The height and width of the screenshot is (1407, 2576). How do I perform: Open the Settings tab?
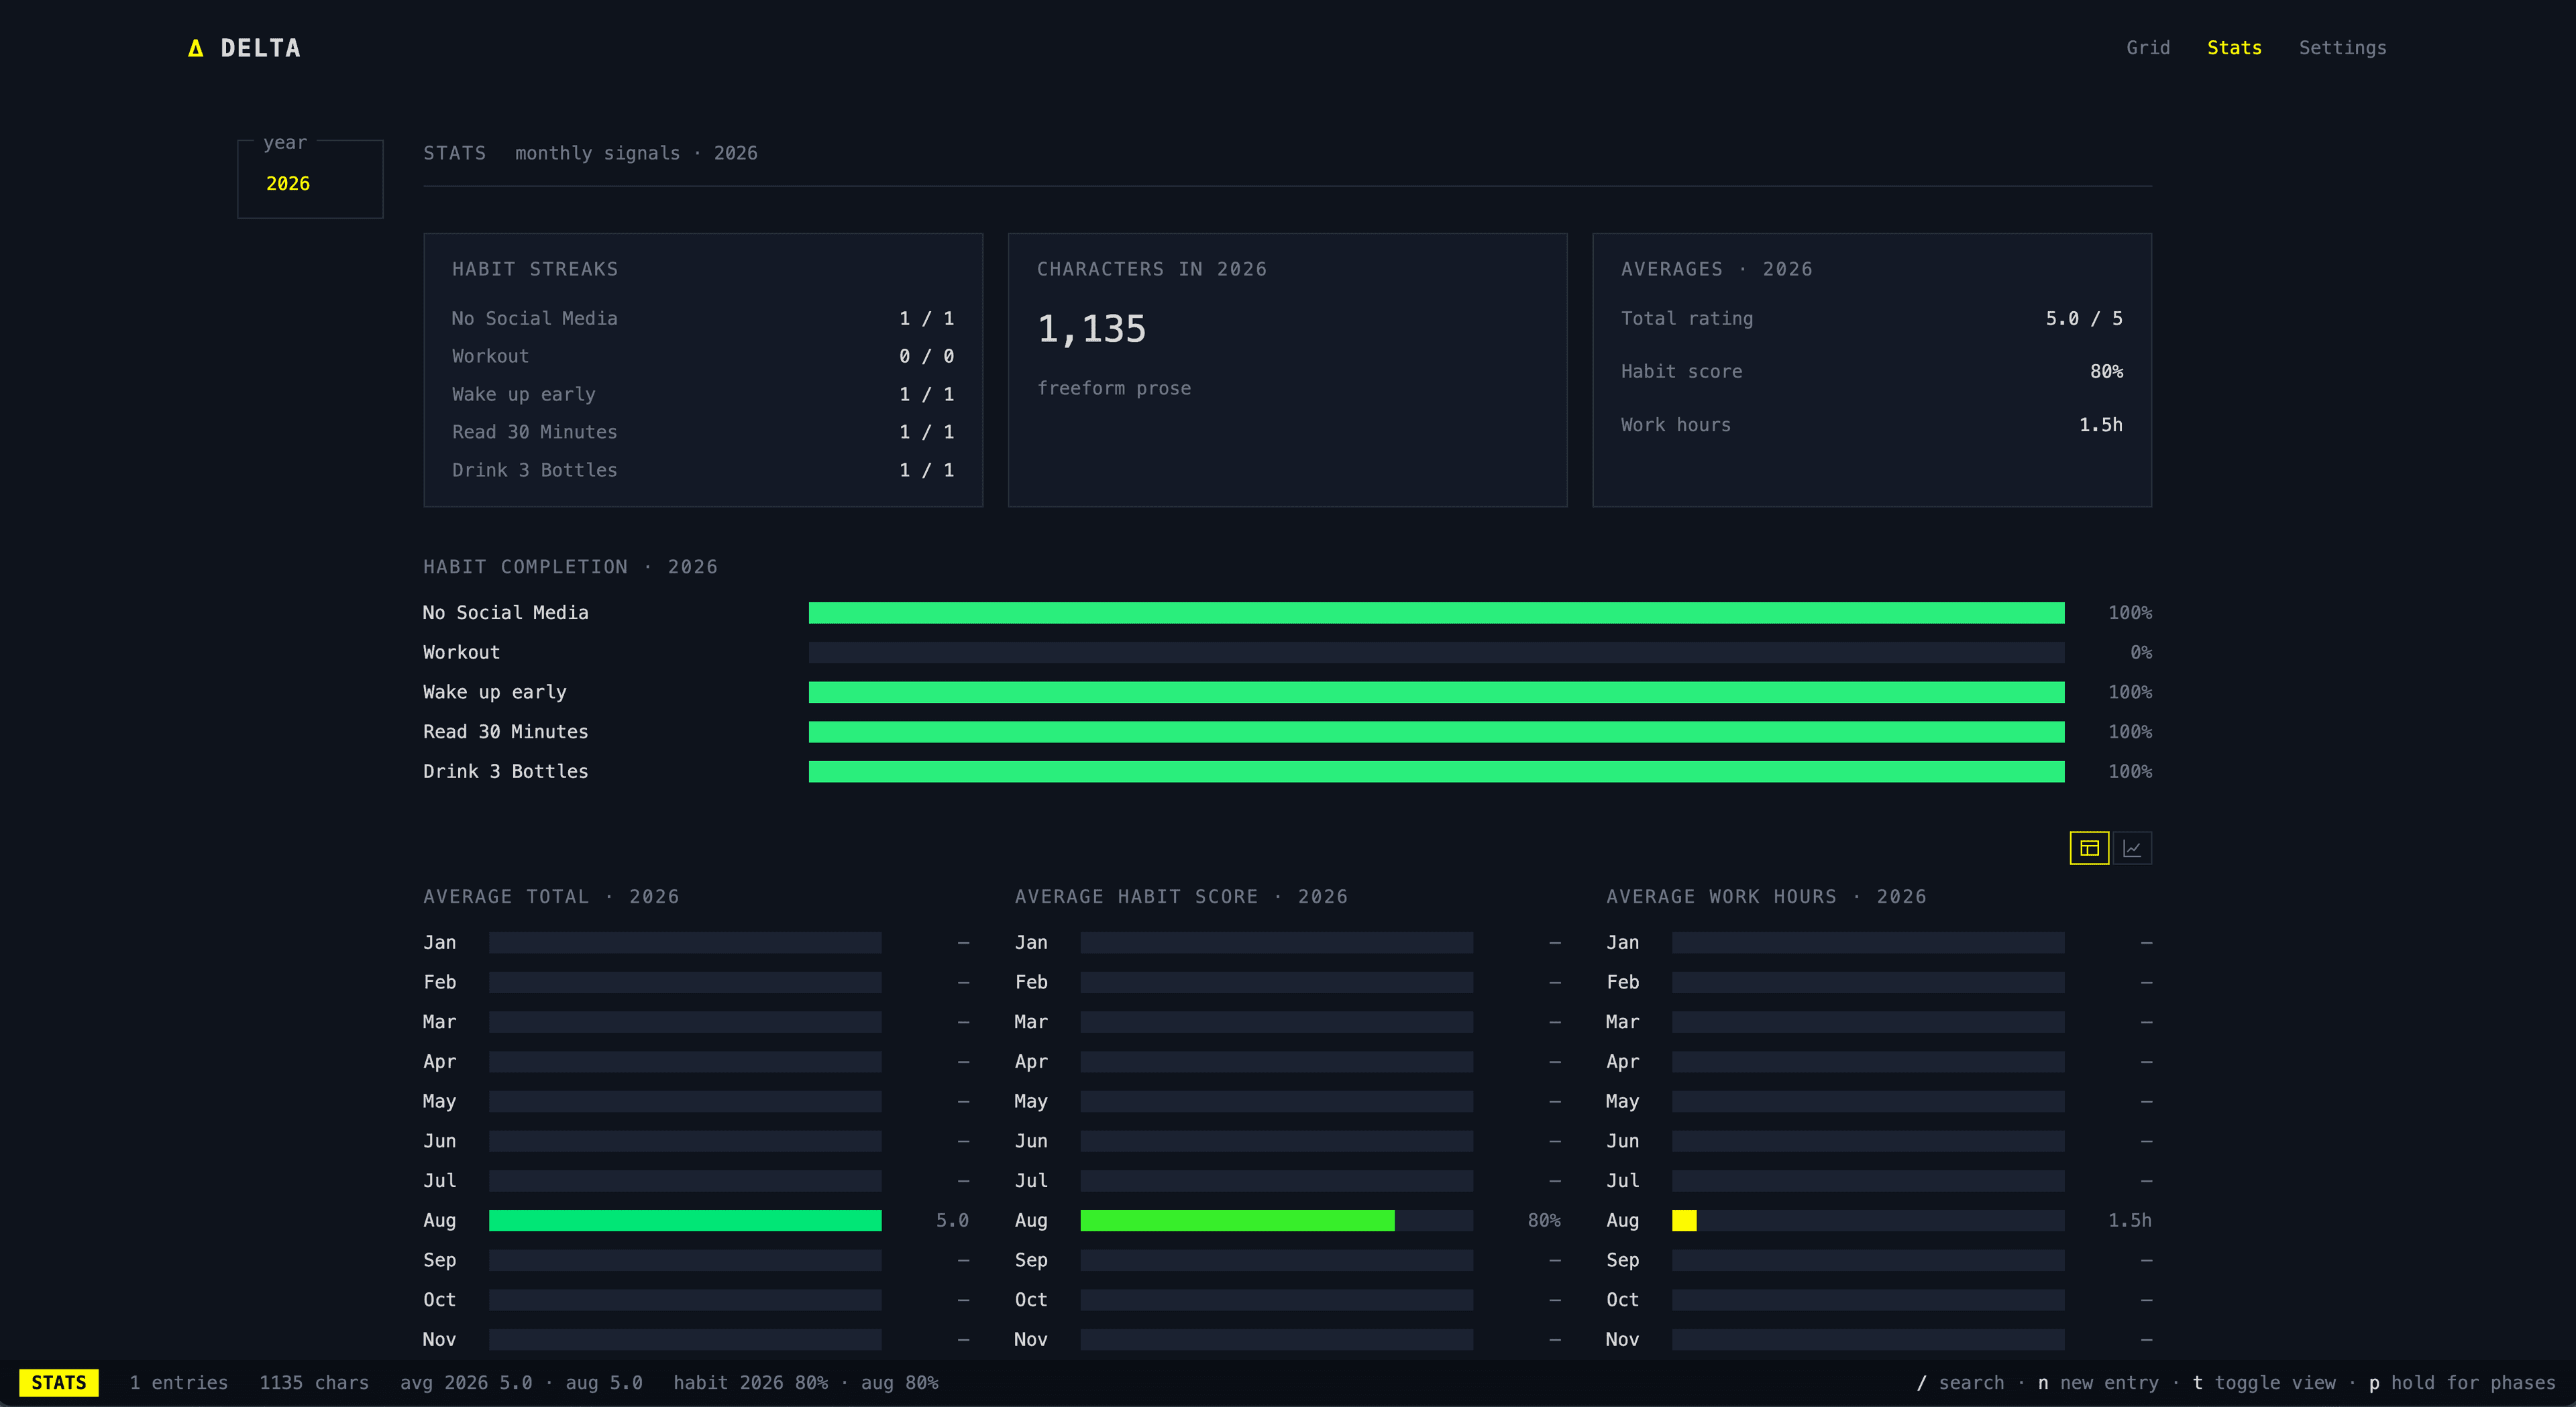coord(2342,48)
